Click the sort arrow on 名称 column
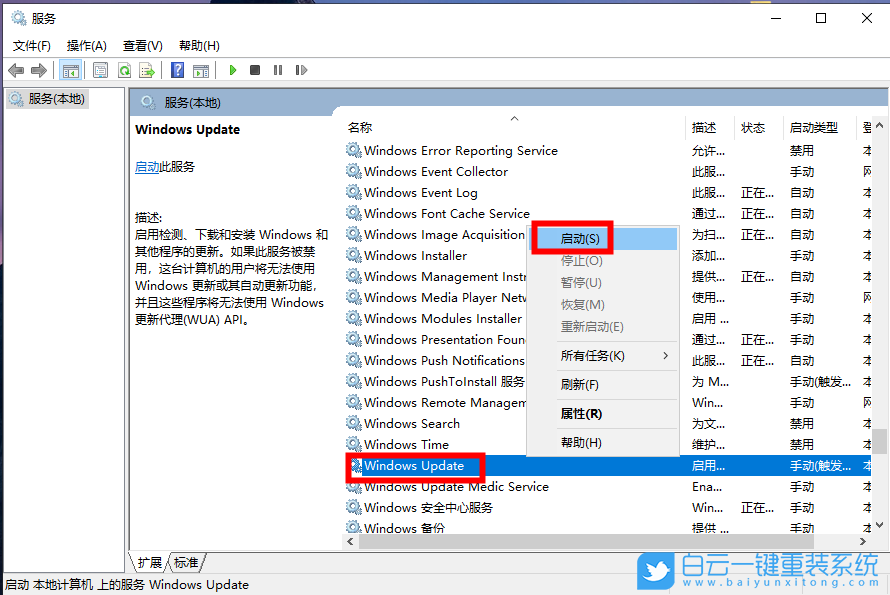 (514, 118)
